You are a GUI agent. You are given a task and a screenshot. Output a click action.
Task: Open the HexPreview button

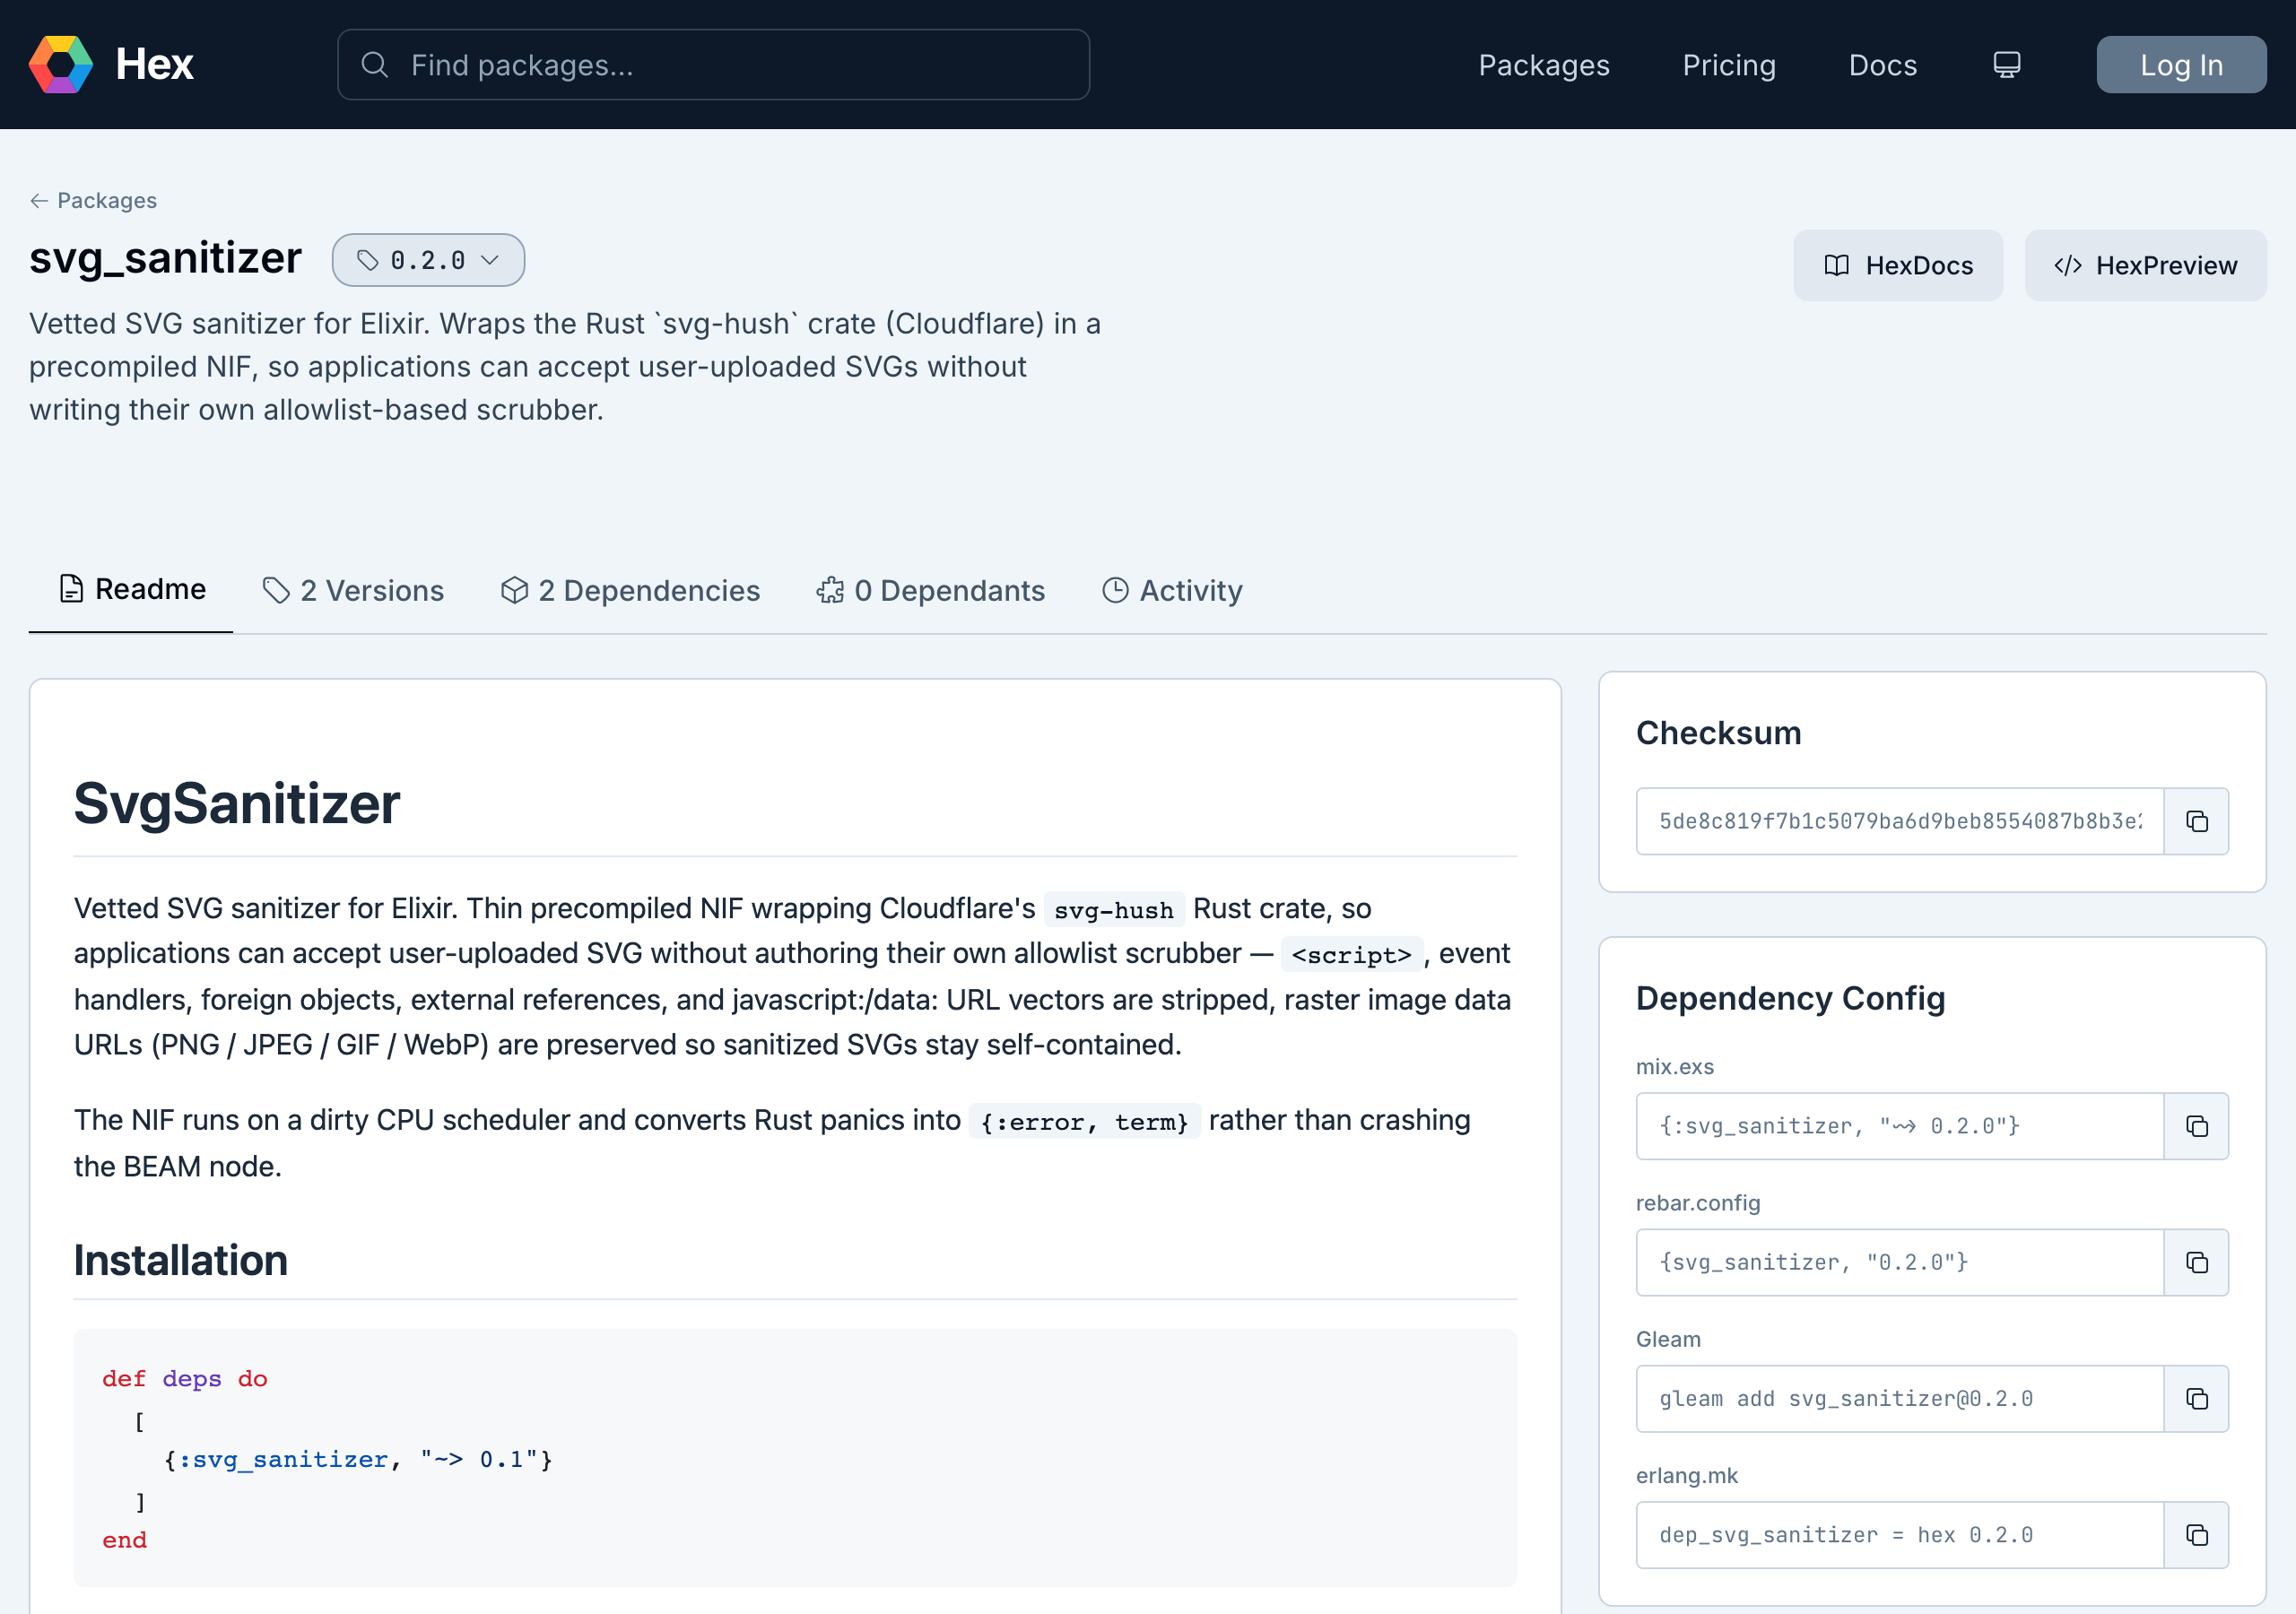tap(2145, 265)
